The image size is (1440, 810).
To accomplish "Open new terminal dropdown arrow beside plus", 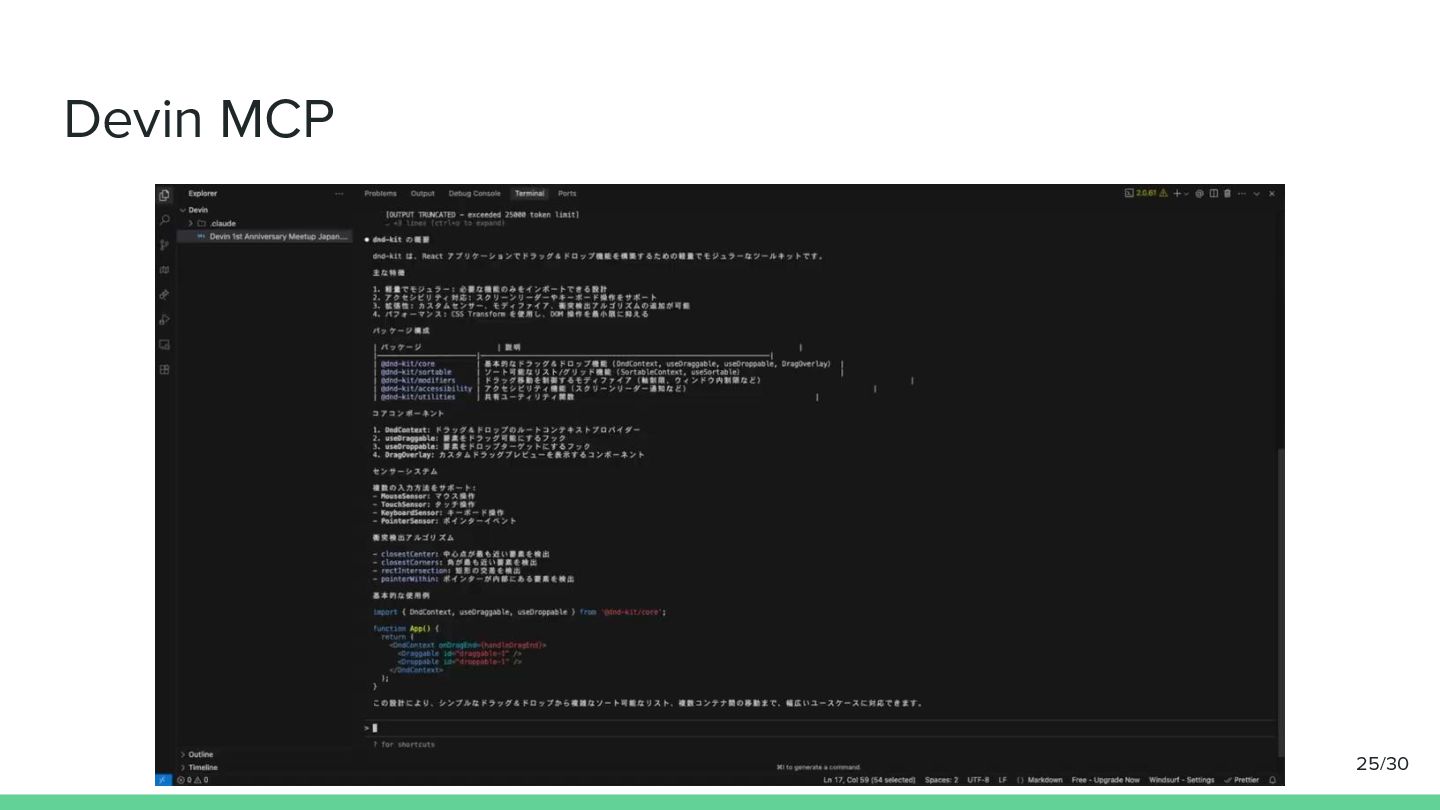I will [1186, 193].
